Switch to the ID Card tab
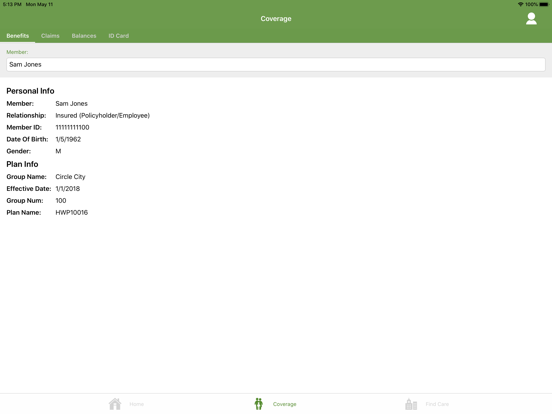The height and width of the screenshot is (414, 552). 119,36
